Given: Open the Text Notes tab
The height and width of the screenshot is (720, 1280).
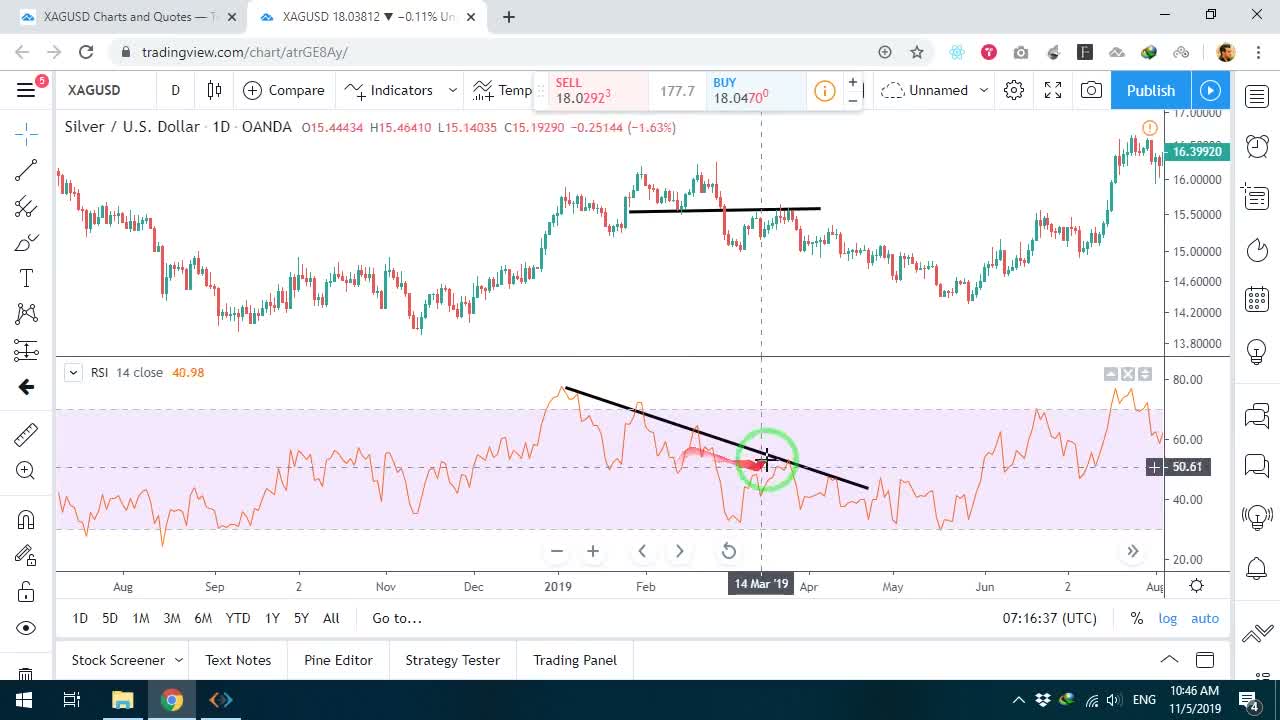Looking at the screenshot, I should (x=238, y=660).
